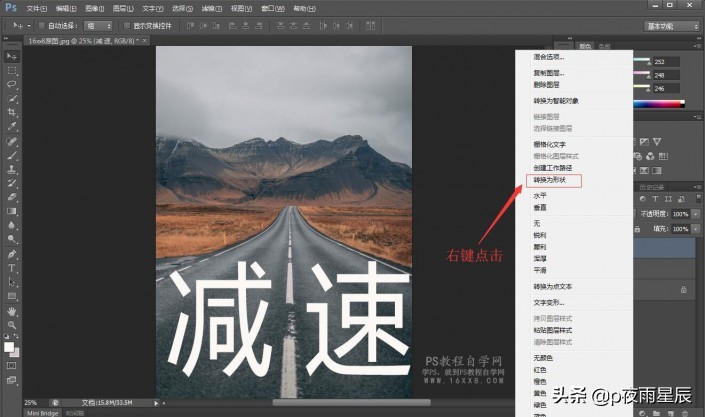The image size is (705, 417).
Task: Select the Brush tool
Action: (12, 156)
